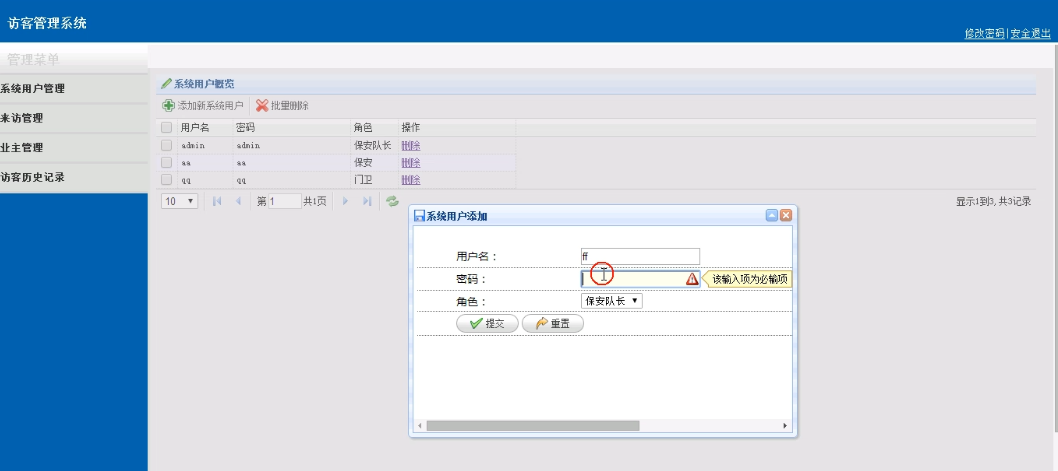Click the red X batch delete icon
Image resolution: width=1058 pixels, height=471 pixels.
click(x=262, y=106)
